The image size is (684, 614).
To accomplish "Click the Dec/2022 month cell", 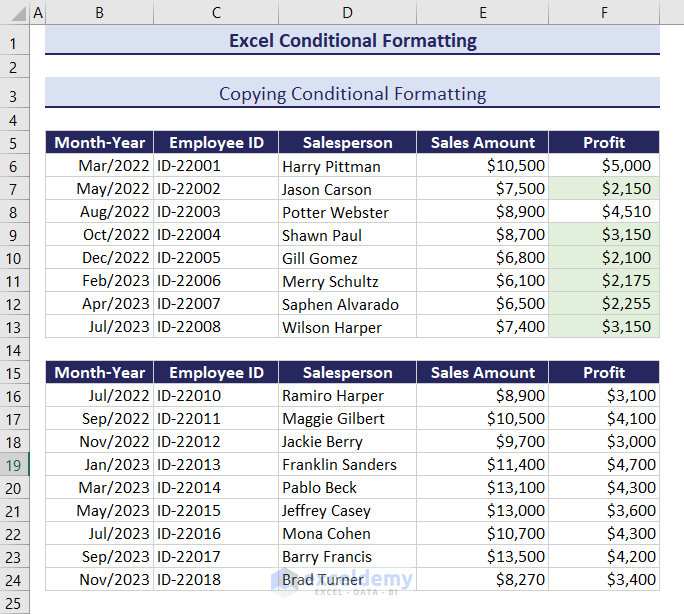I will [x=100, y=258].
